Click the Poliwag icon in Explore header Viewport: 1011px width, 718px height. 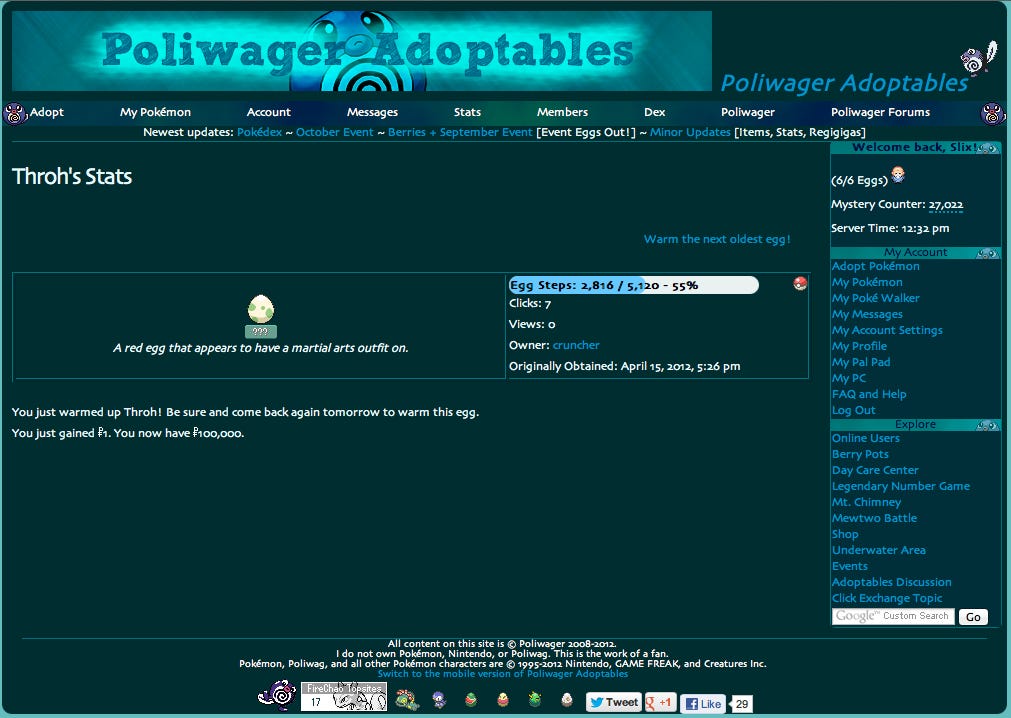987,425
